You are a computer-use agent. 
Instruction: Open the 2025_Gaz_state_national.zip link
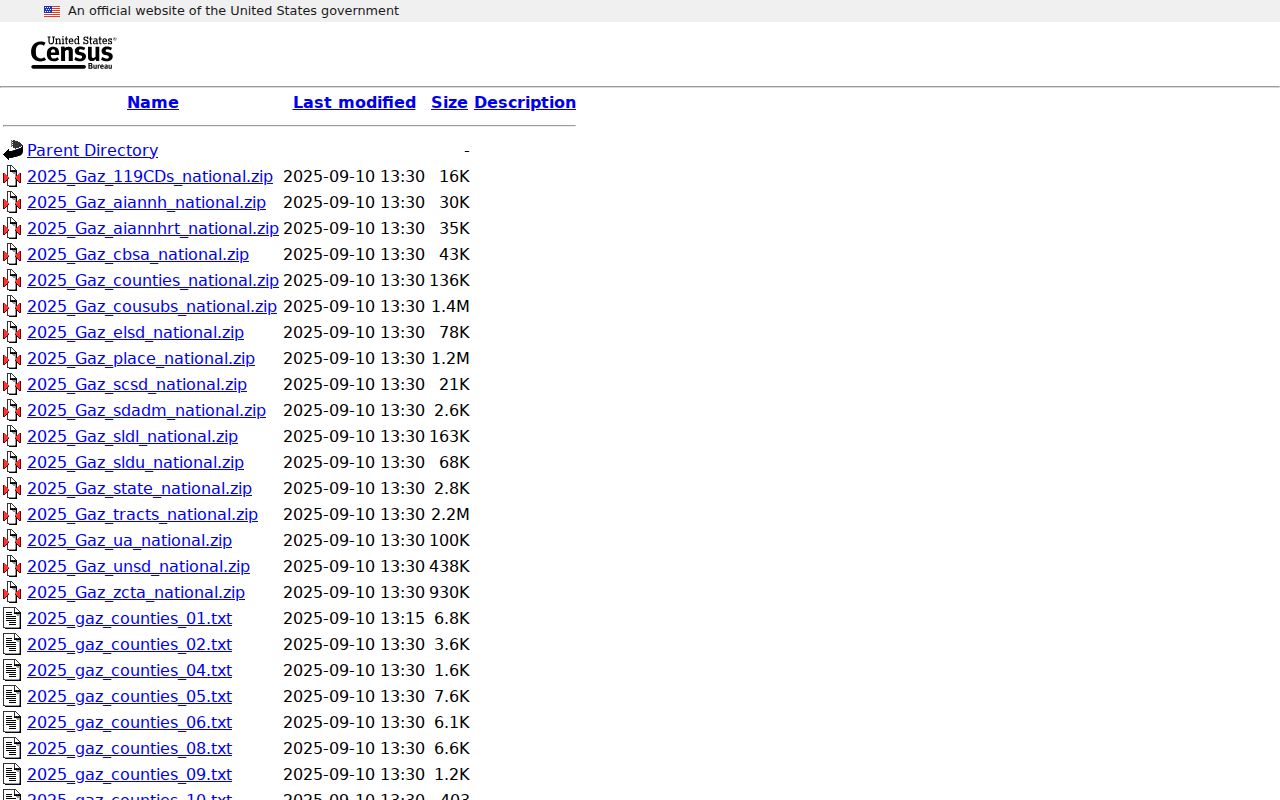139,488
